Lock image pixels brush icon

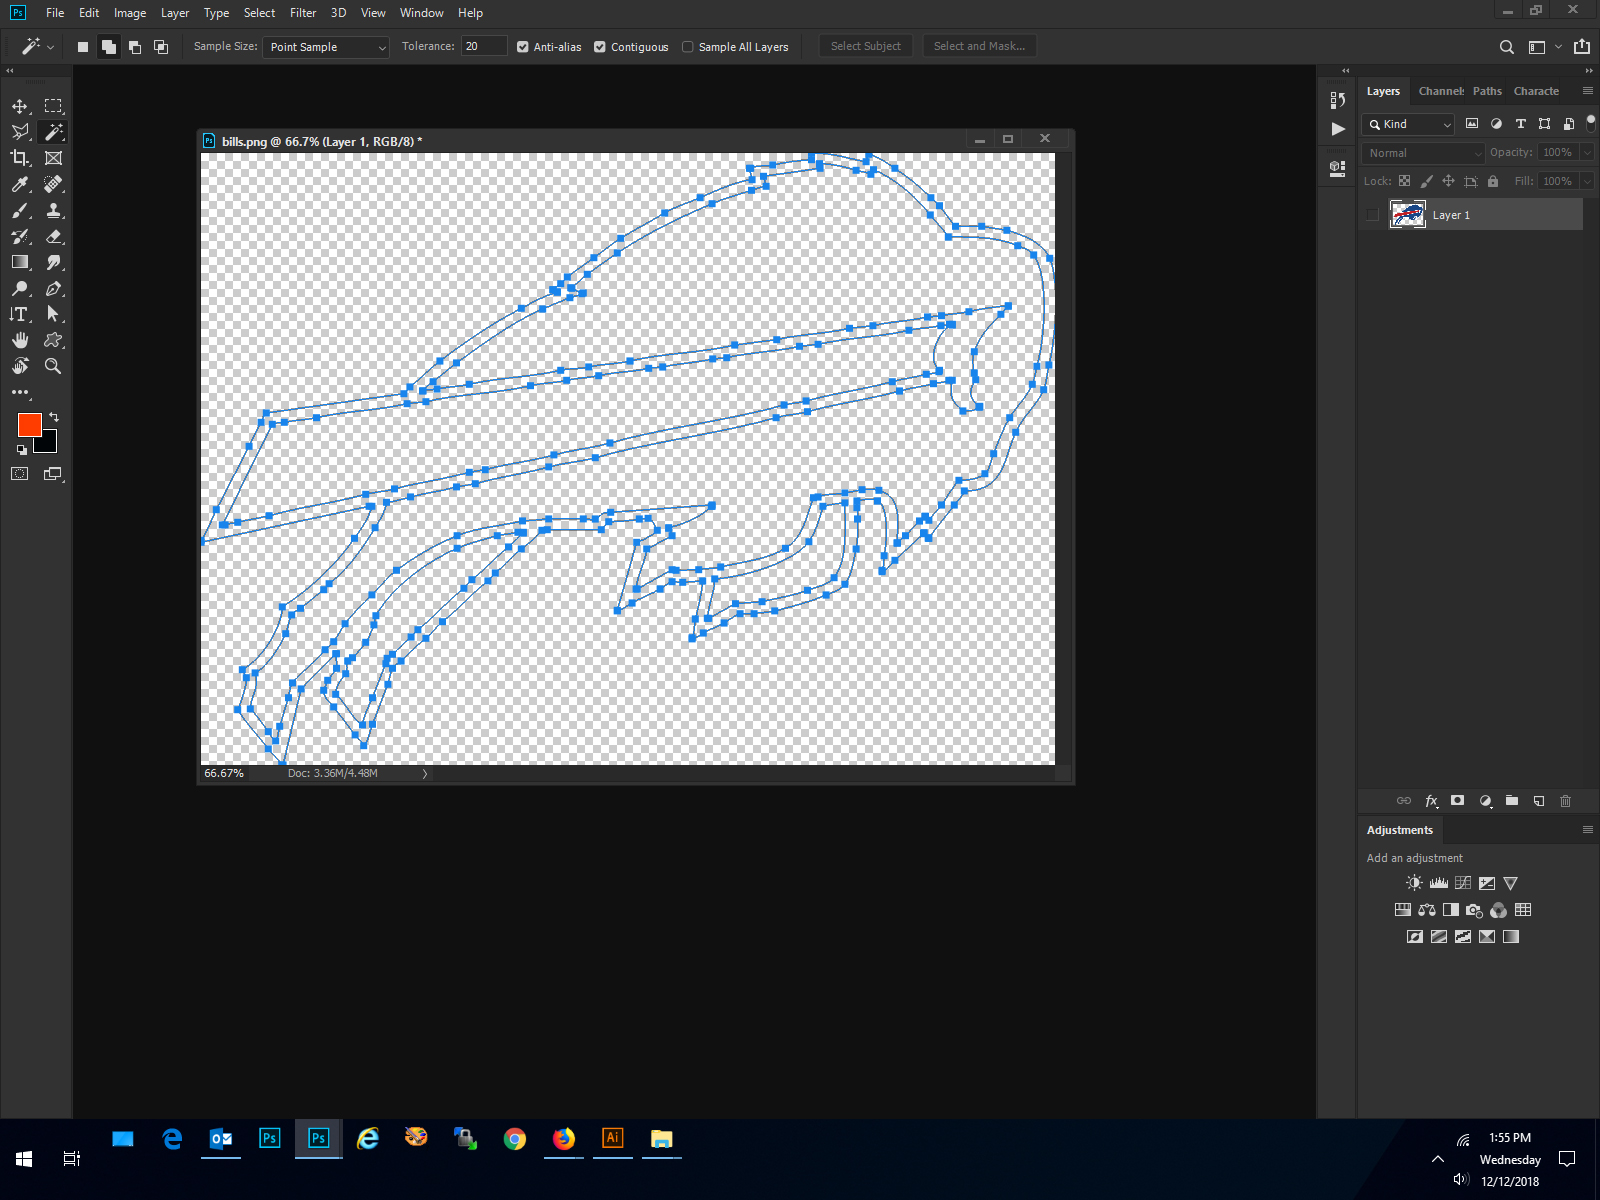click(x=1427, y=181)
